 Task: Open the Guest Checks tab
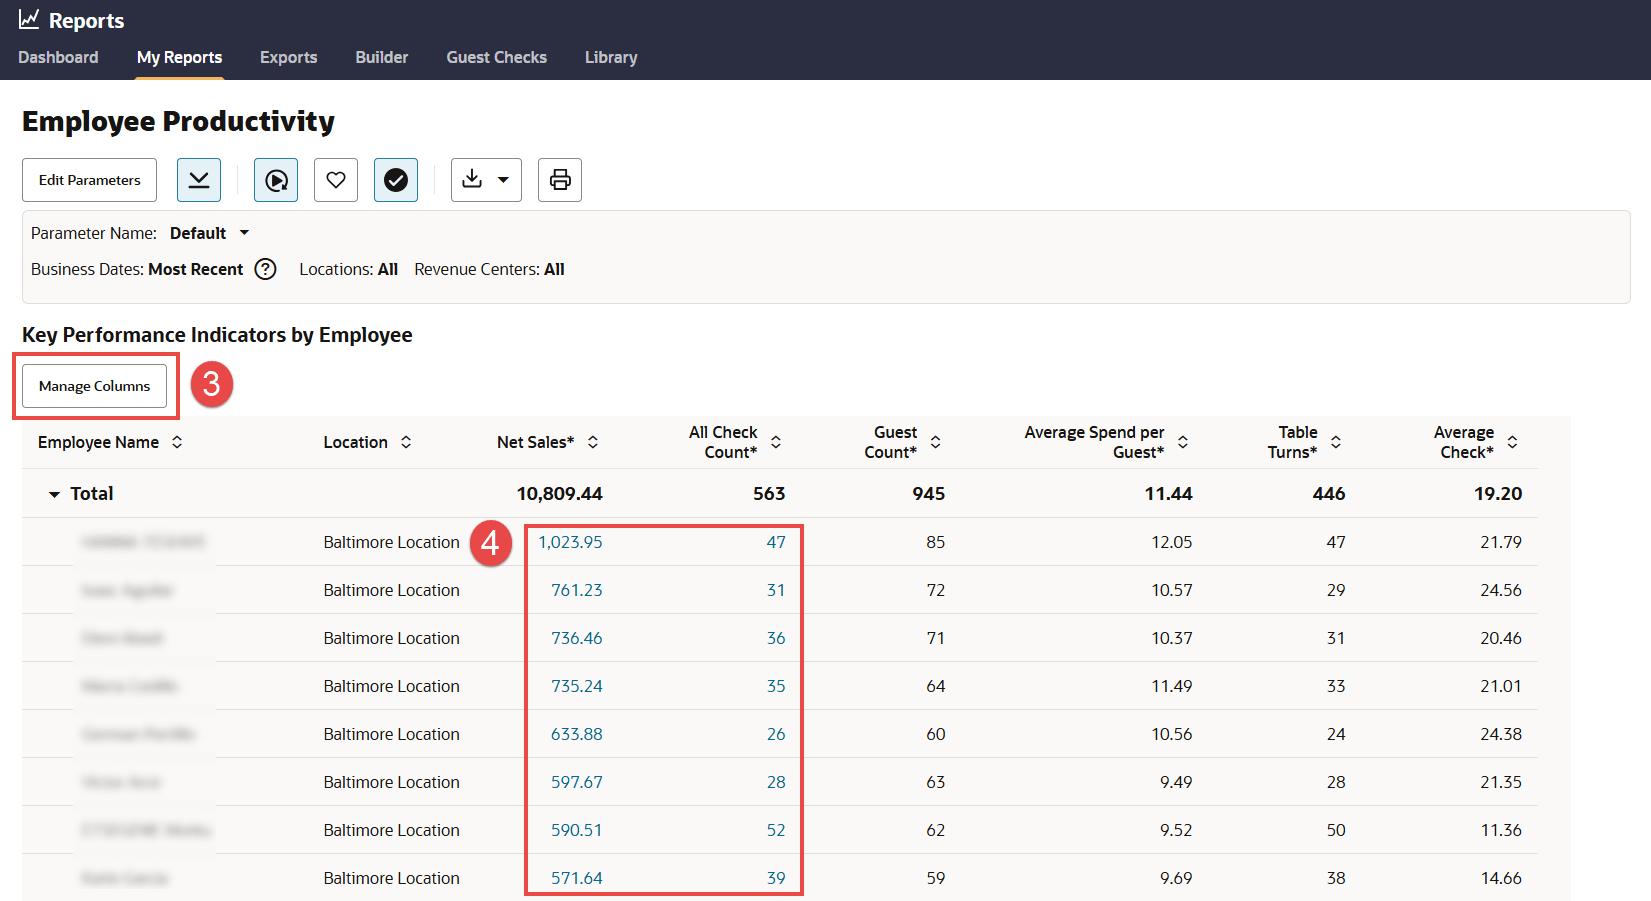coord(496,57)
